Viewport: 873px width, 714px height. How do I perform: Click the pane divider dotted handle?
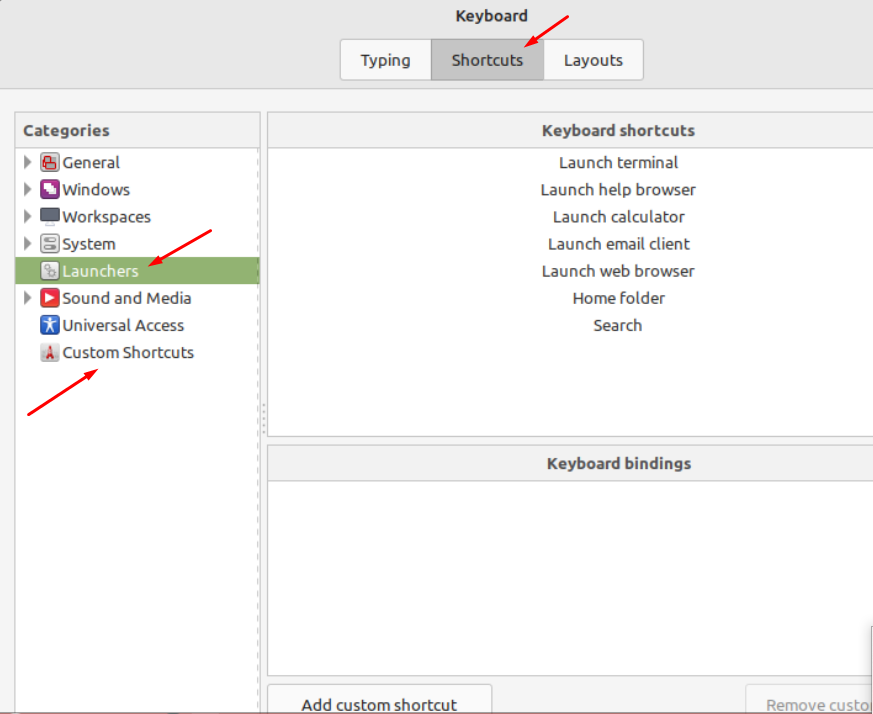point(263,418)
